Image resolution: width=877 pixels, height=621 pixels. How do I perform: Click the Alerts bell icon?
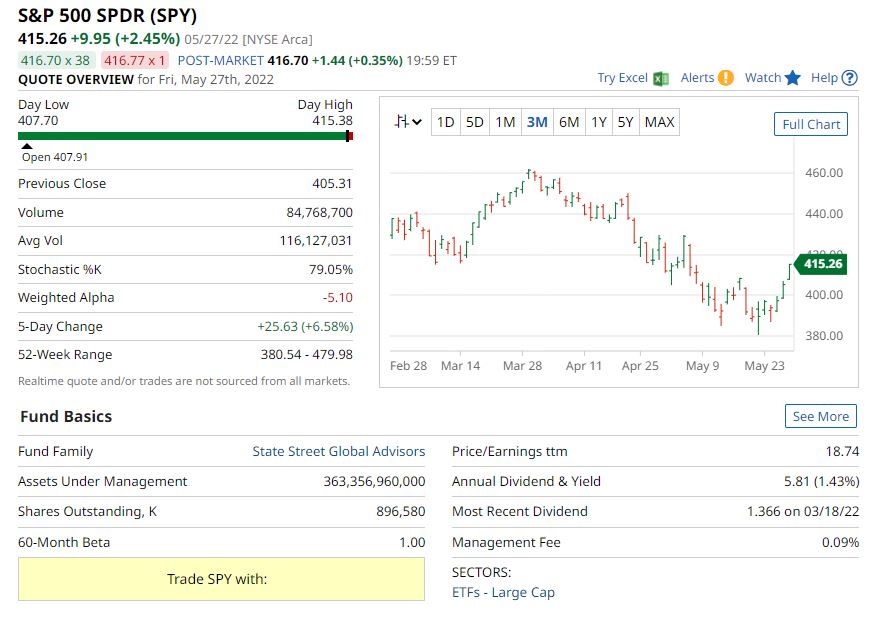(x=726, y=78)
